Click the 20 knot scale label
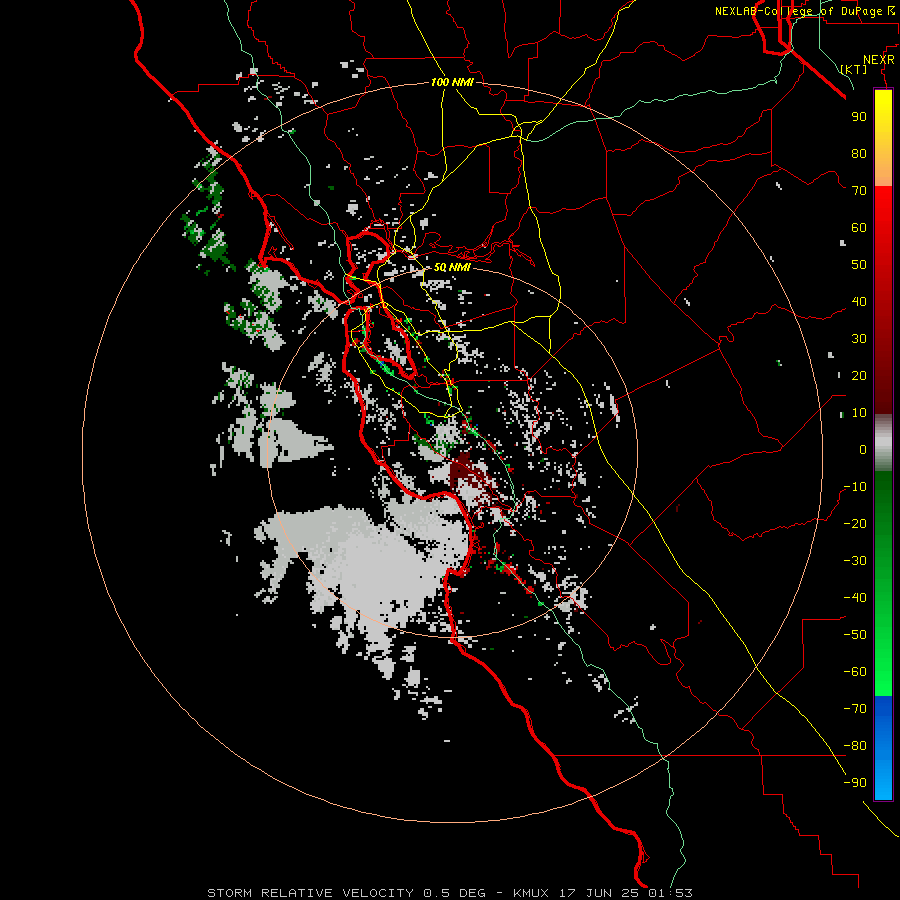The width and height of the screenshot is (900, 900). [x=859, y=375]
